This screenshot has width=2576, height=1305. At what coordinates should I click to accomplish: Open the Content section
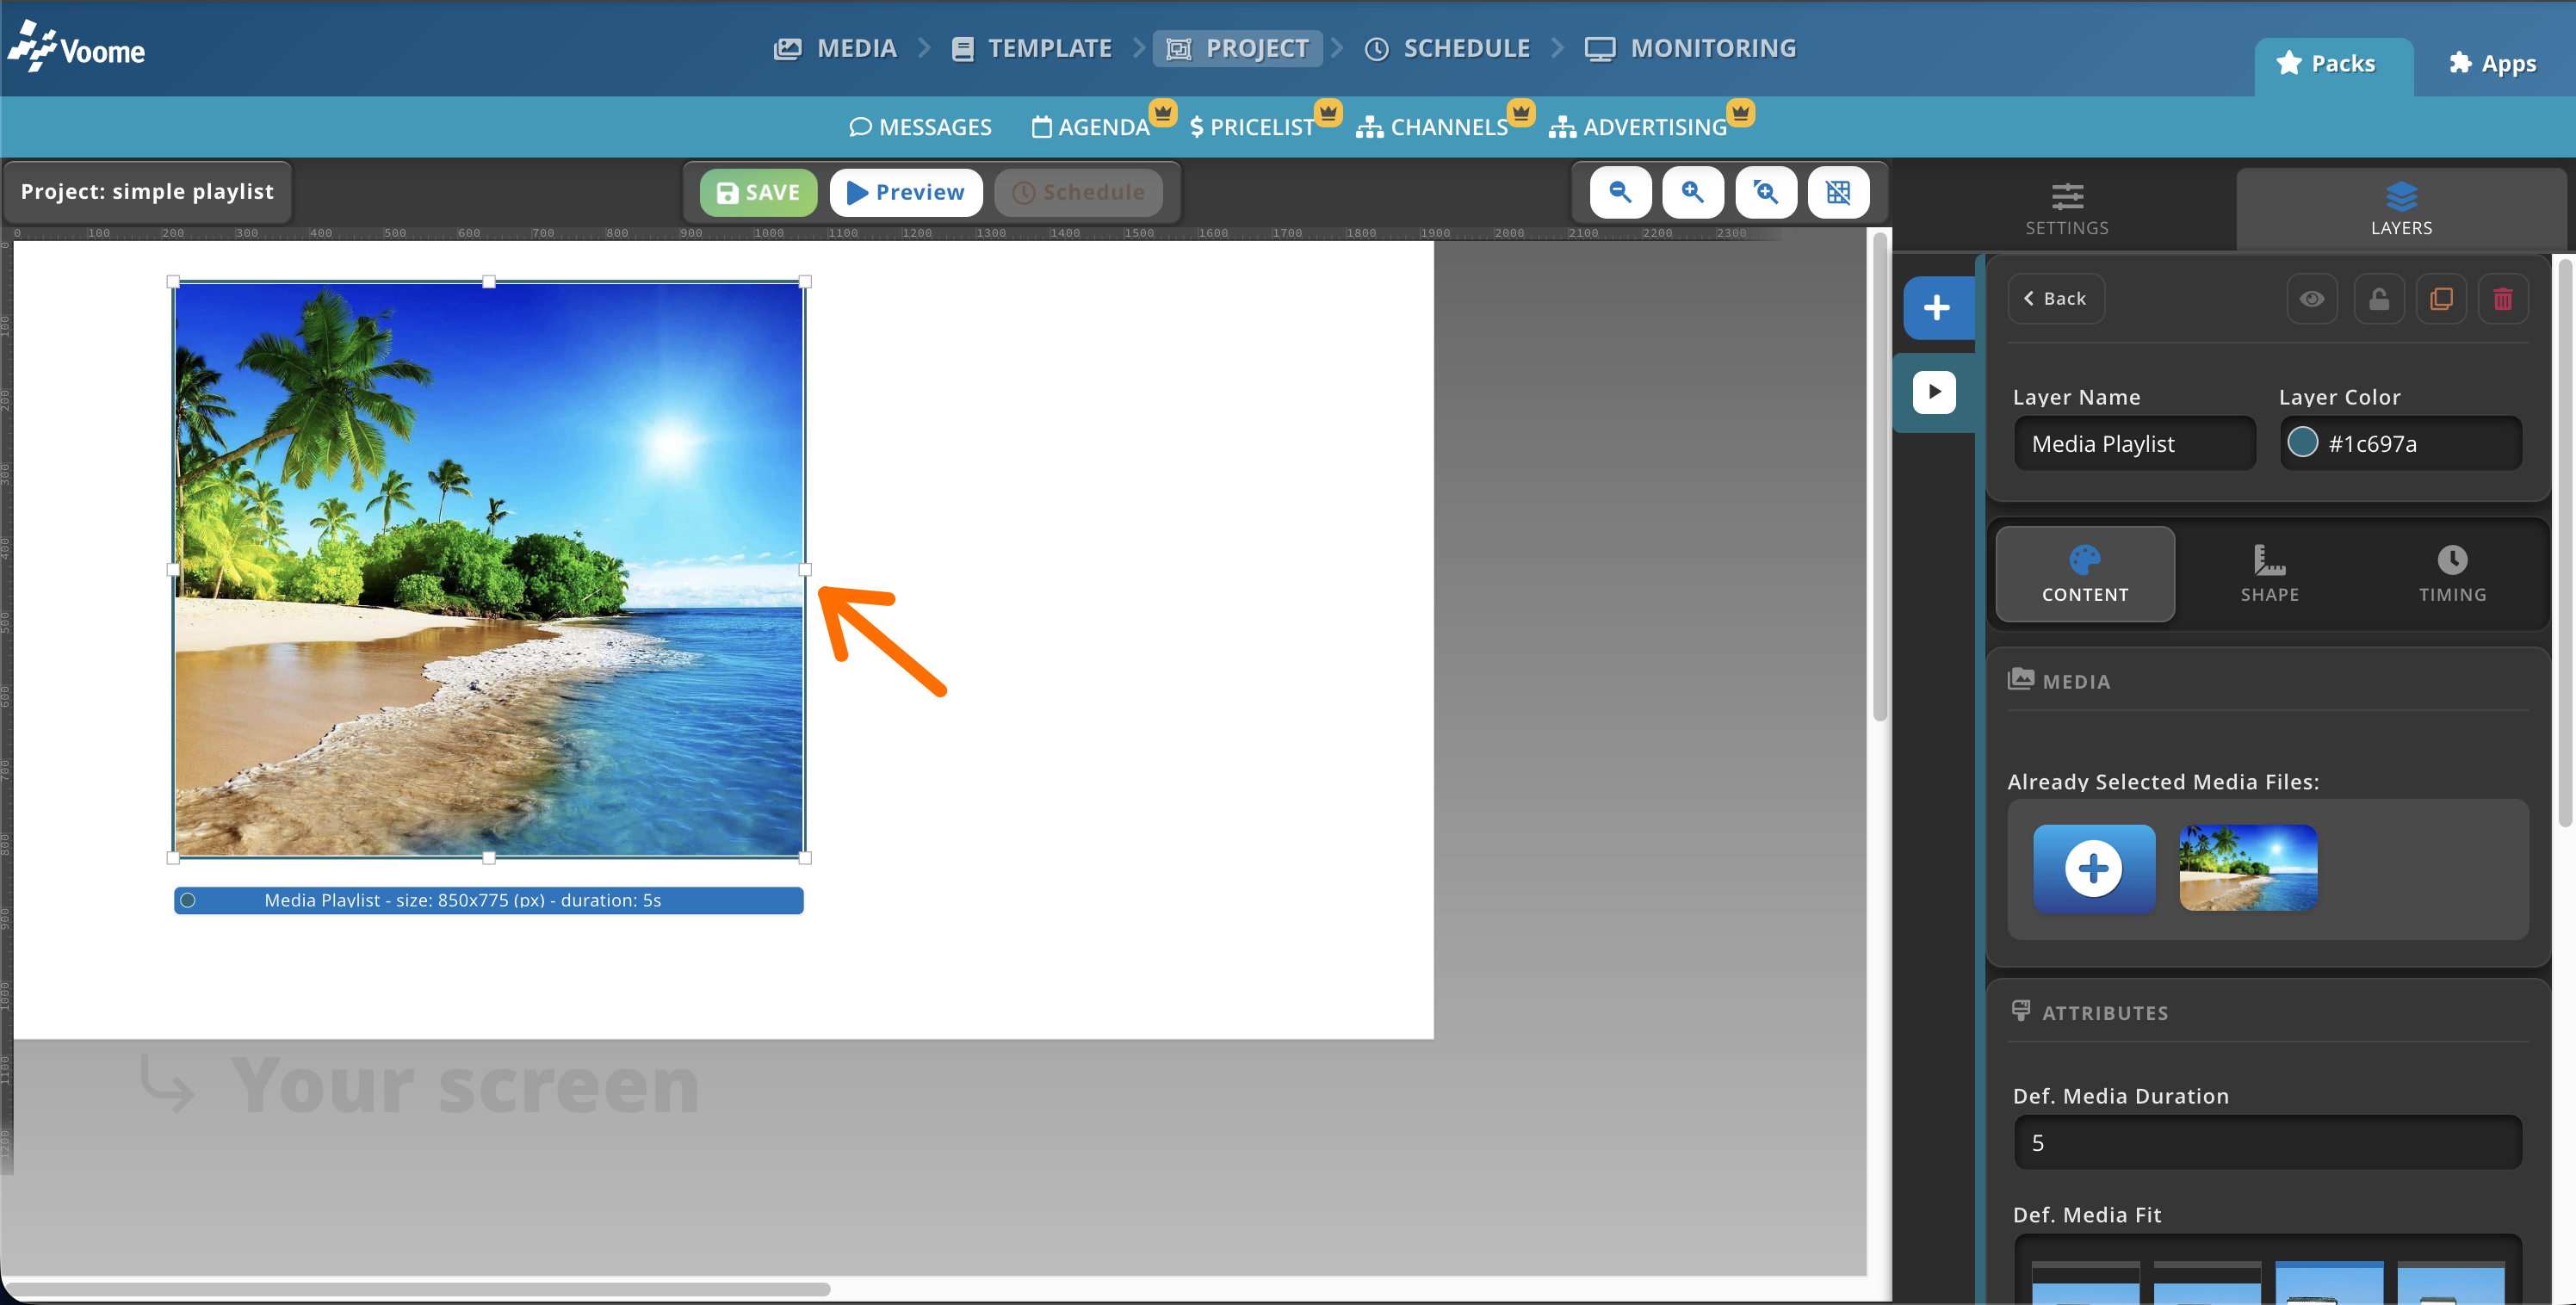coord(2085,574)
